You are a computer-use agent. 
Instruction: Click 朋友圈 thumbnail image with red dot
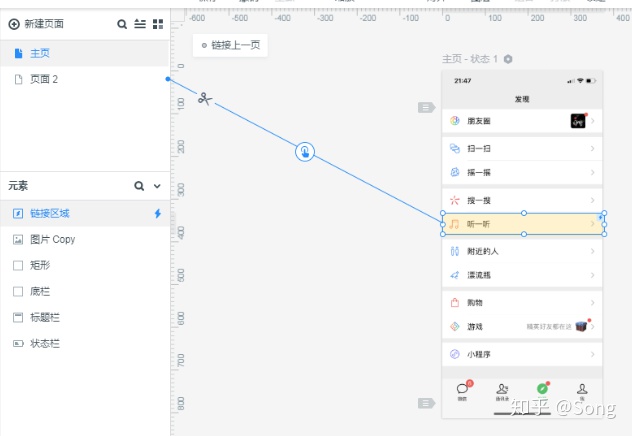tap(578, 121)
